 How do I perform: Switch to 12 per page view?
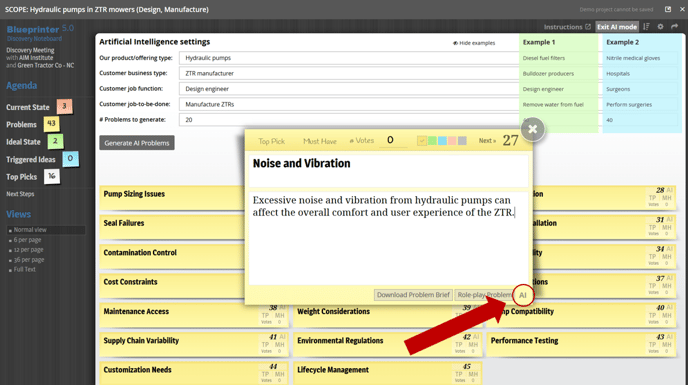pyautogui.click(x=28, y=249)
